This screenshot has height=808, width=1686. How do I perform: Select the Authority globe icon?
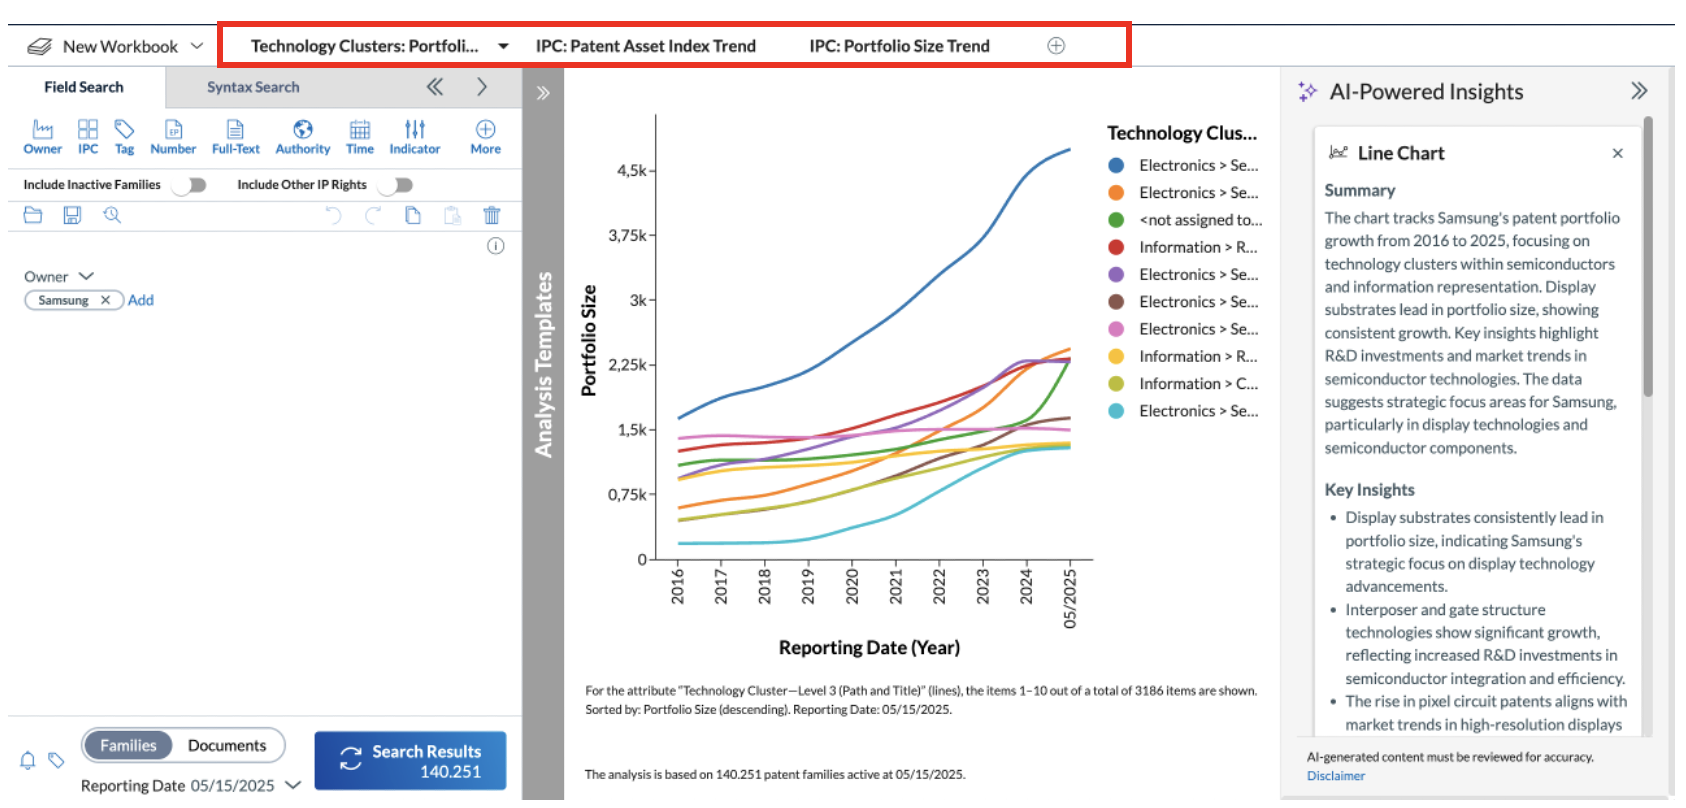(x=303, y=130)
